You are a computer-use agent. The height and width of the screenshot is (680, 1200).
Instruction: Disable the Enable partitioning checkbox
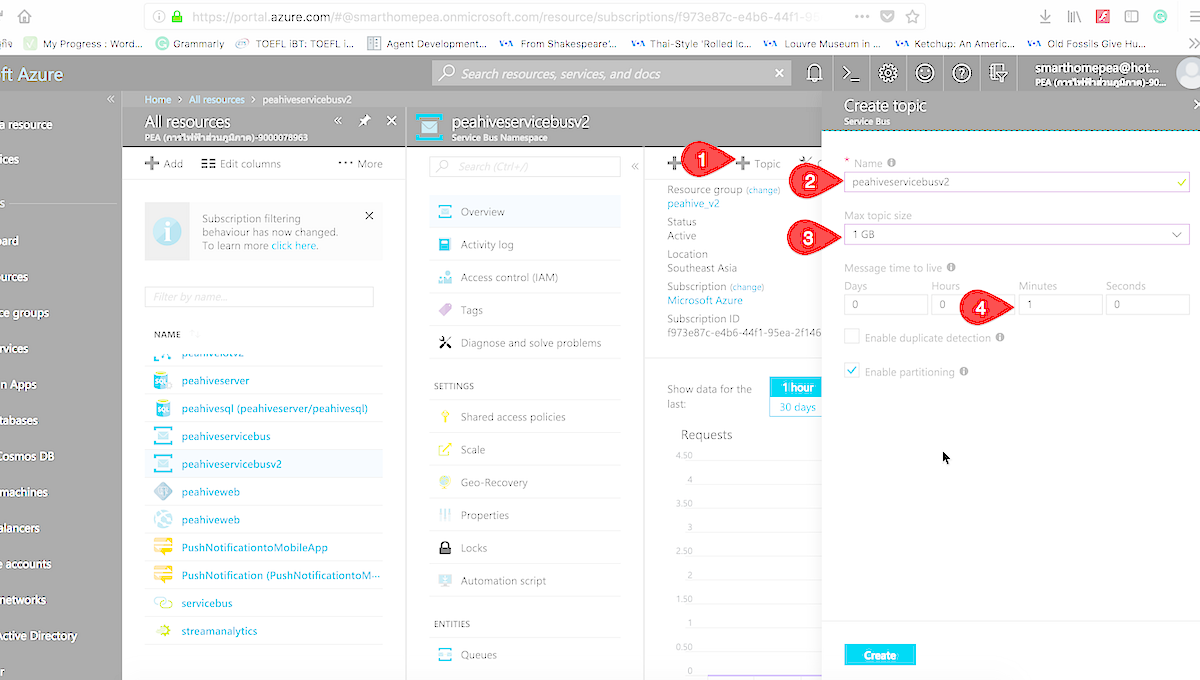pyautogui.click(x=851, y=370)
